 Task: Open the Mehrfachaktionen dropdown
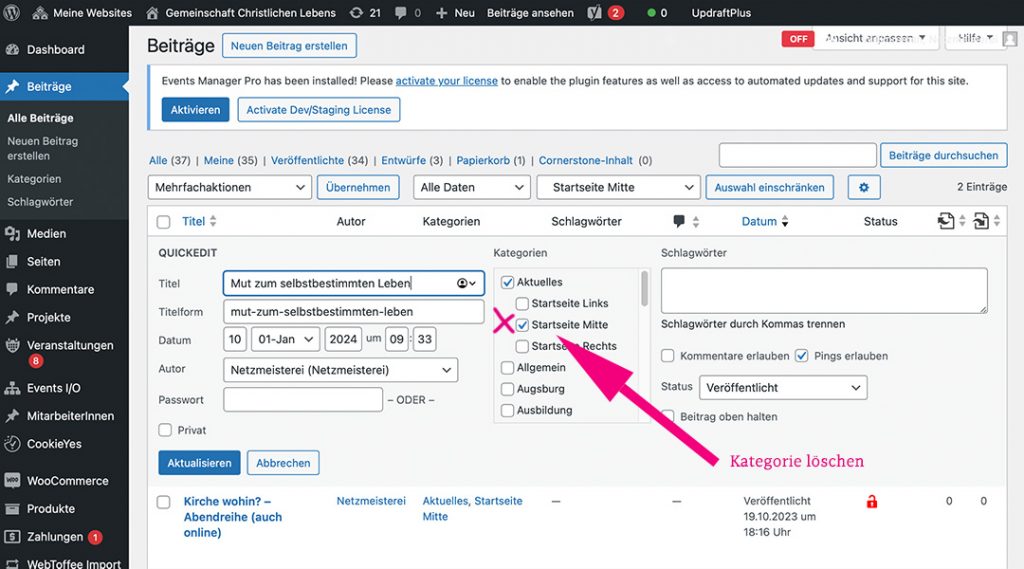pyautogui.click(x=230, y=187)
